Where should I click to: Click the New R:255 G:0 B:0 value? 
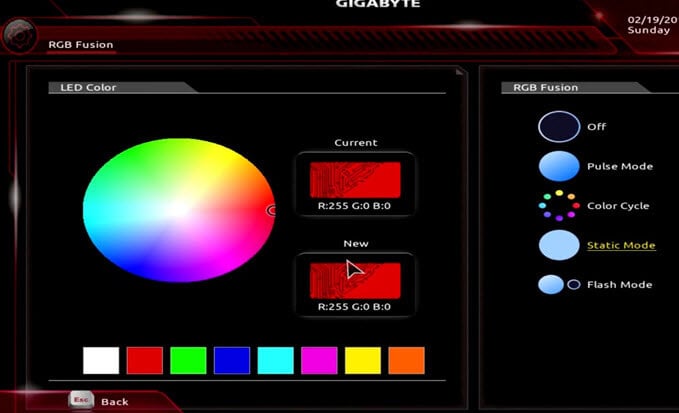point(354,307)
